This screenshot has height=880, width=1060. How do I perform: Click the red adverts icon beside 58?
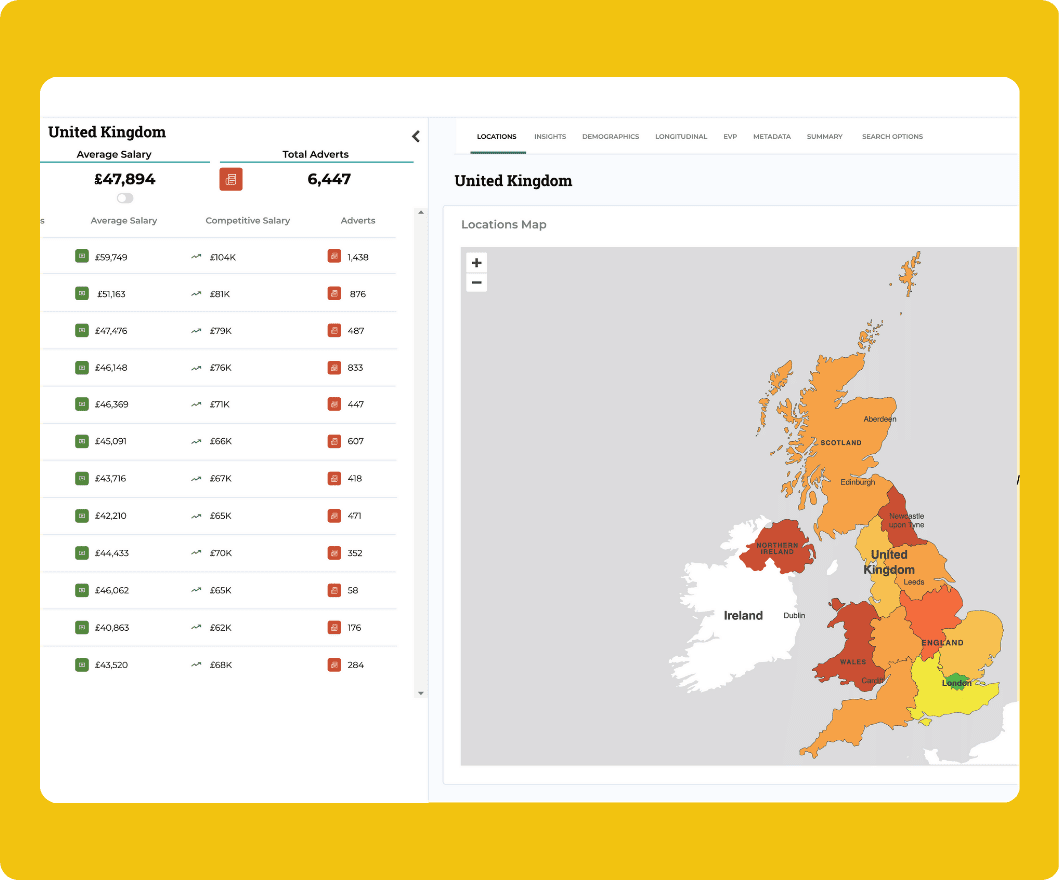pos(334,590)
